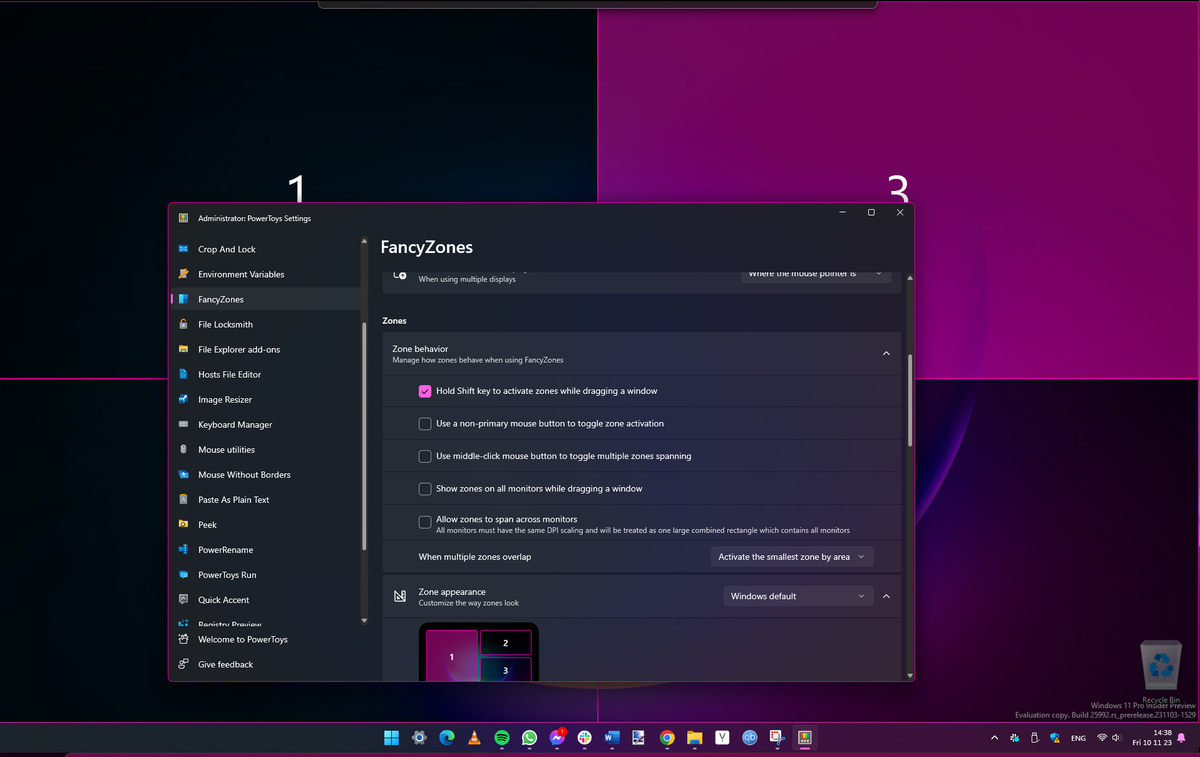Image resolution: width=1200 pixels, height=757 pixels.
Task: Click Give feedback
Action: (x=226, y=664)
